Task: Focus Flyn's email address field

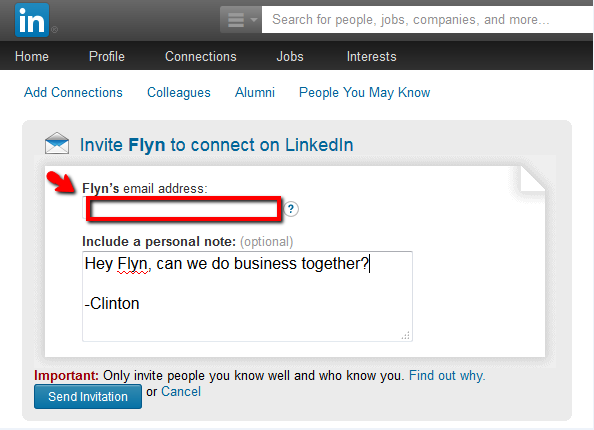Action: [182, 208]
